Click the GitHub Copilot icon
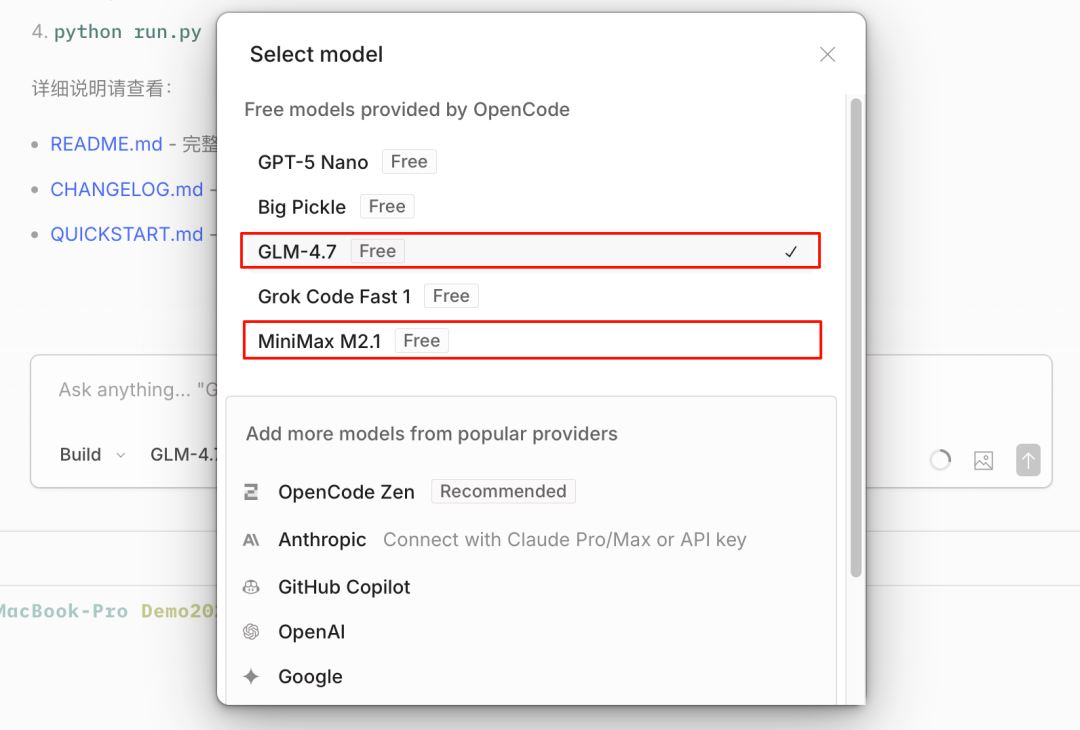 (x=251, y=587)
